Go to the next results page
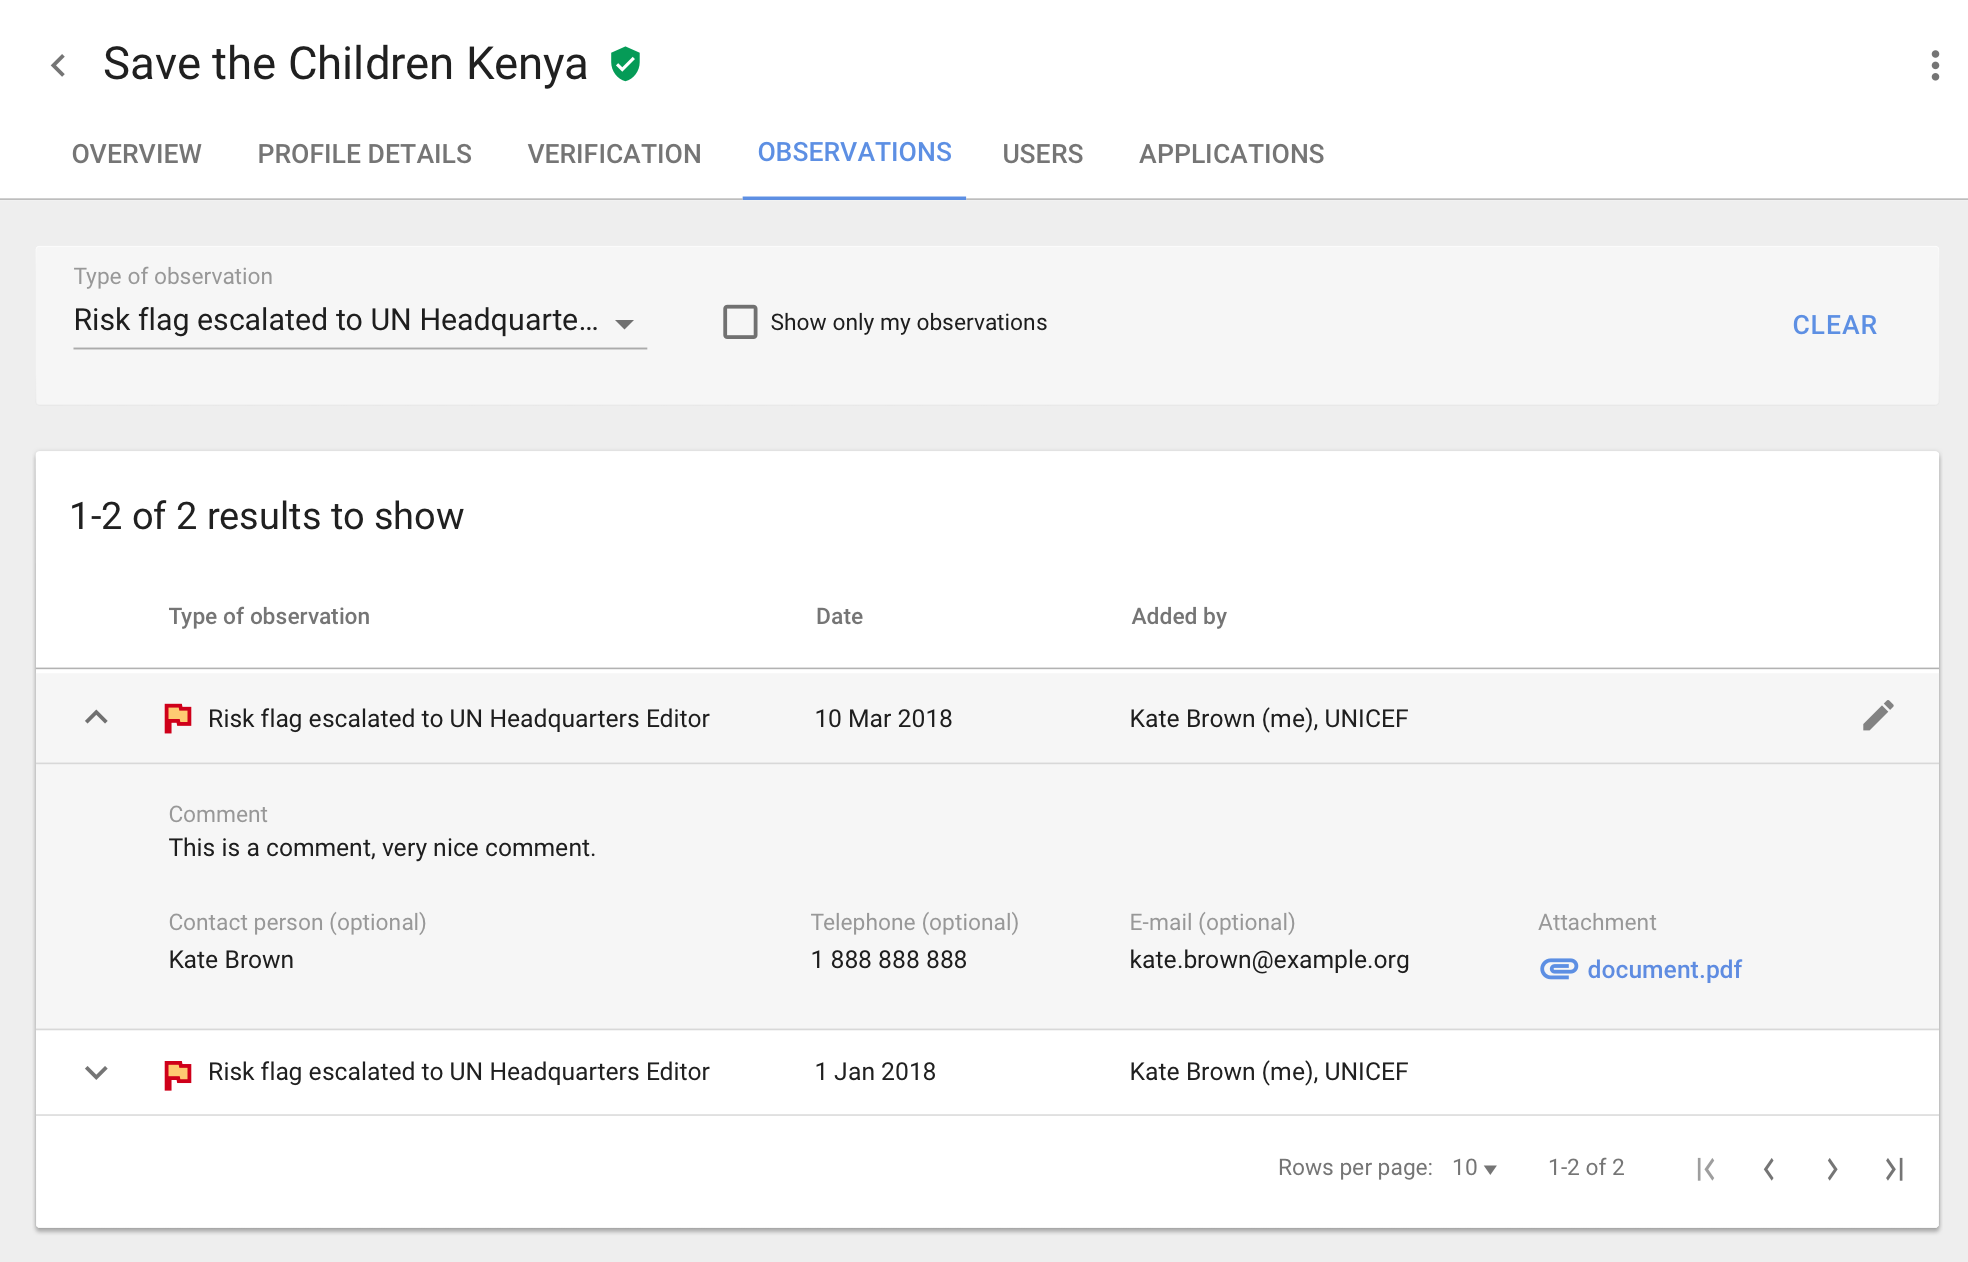The image size is (1968, 1262). (x=1832, y=1169)
